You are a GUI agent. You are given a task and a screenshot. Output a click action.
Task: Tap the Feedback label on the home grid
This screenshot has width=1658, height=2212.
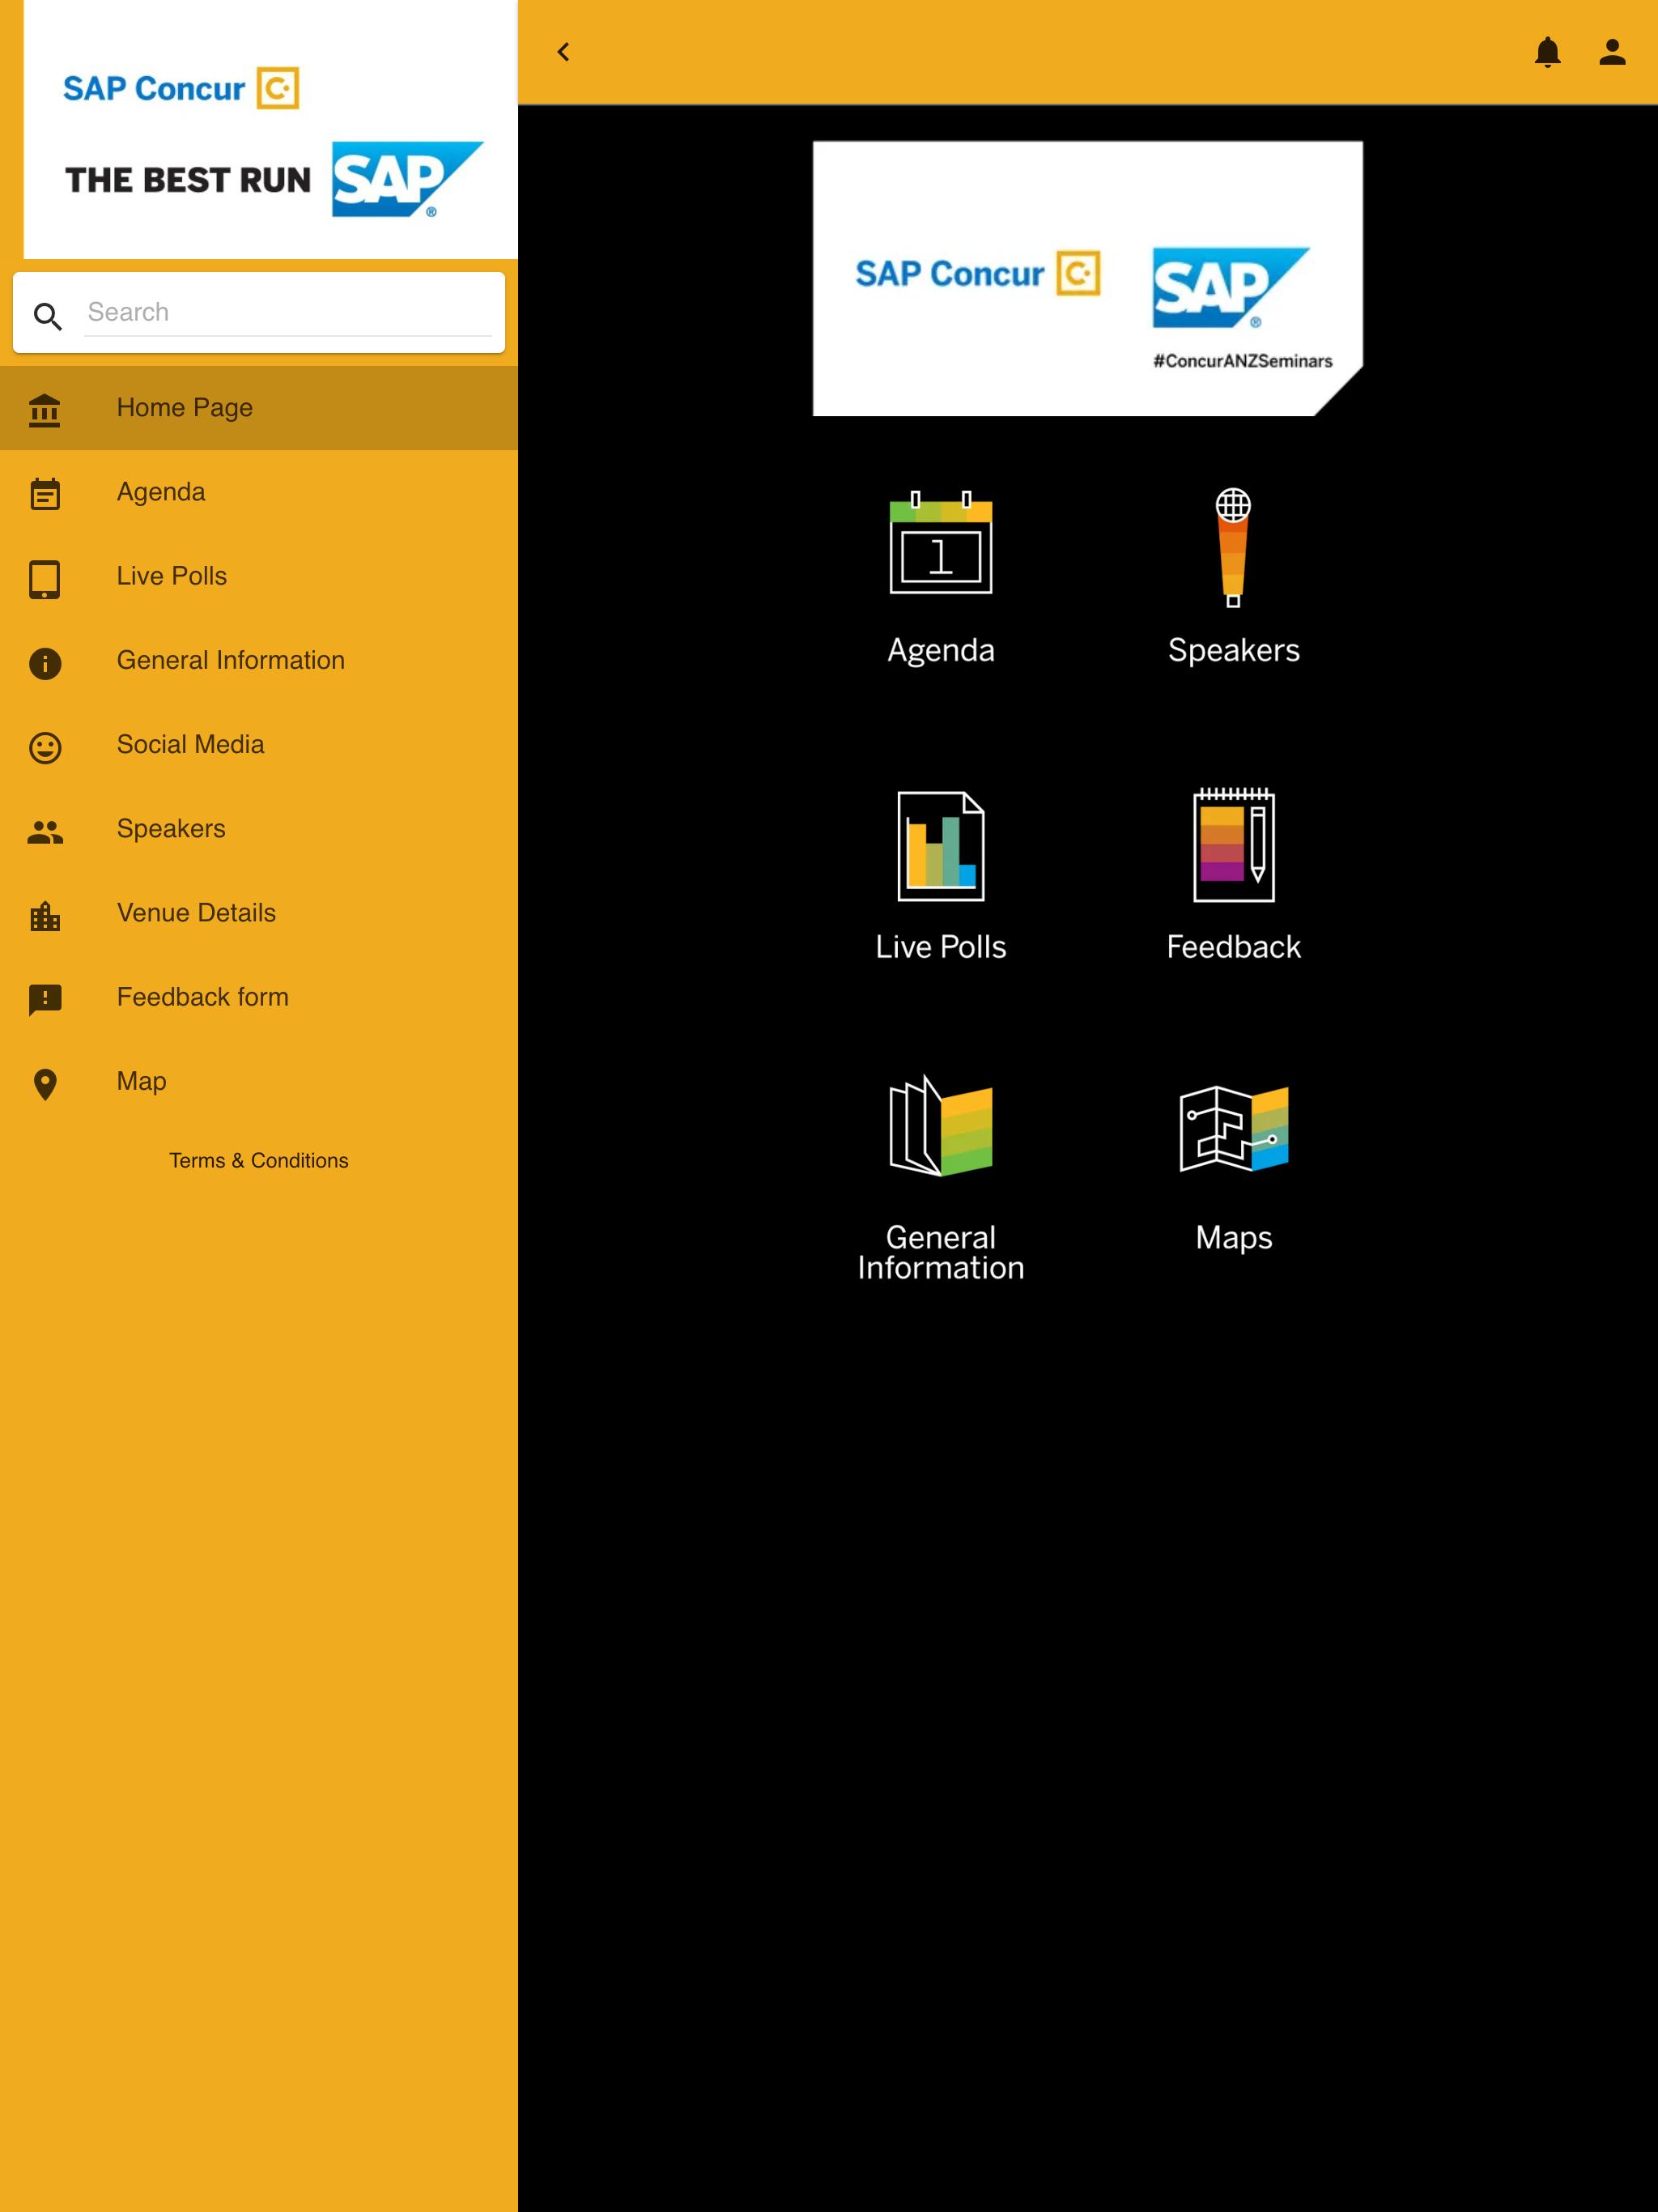1234,947
